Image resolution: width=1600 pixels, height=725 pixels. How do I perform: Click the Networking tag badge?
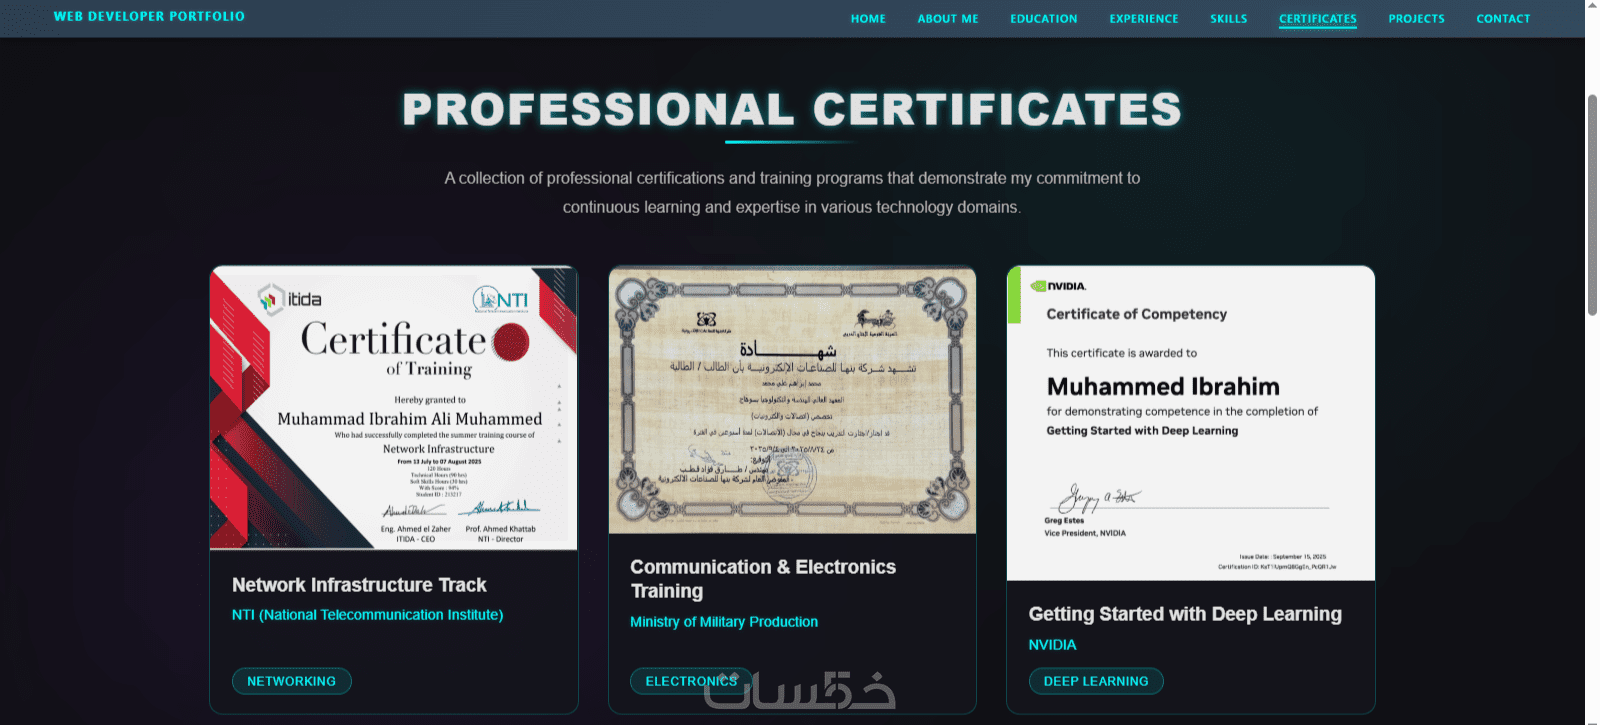292,681
